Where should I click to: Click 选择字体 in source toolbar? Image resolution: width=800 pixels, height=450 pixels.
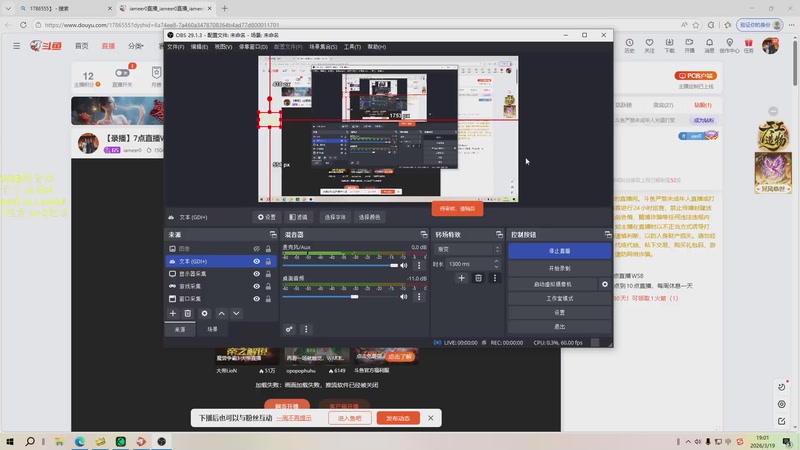click(335, 217)
